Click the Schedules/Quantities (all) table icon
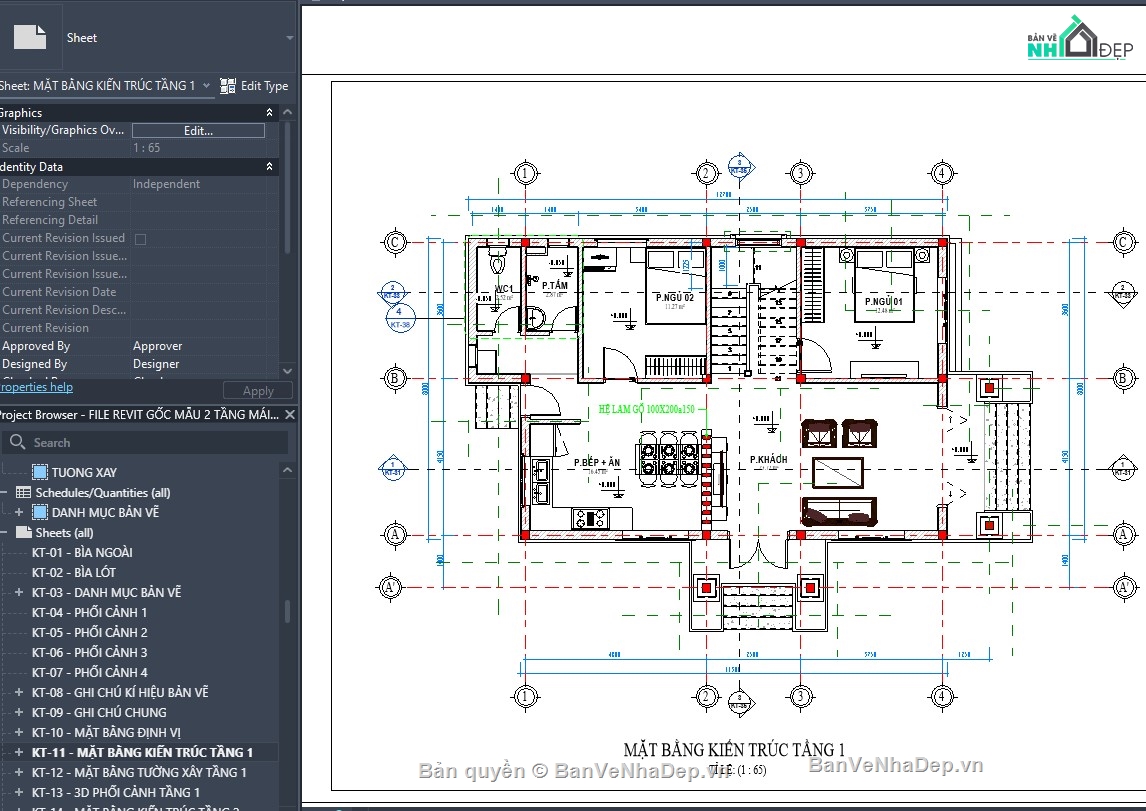Screen dimensions: 1146x811 point(23,492)
